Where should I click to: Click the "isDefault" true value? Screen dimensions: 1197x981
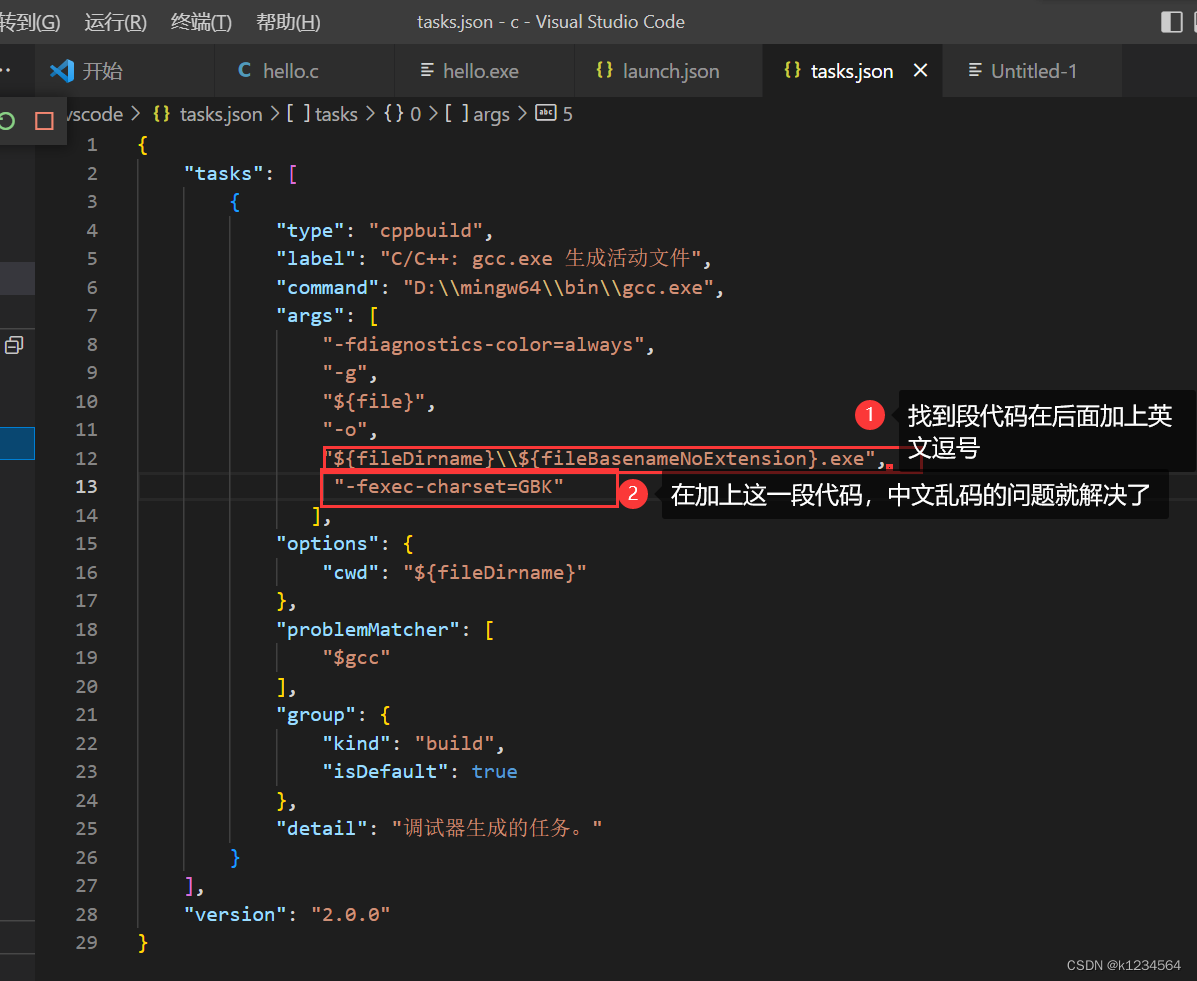point(494,772)
